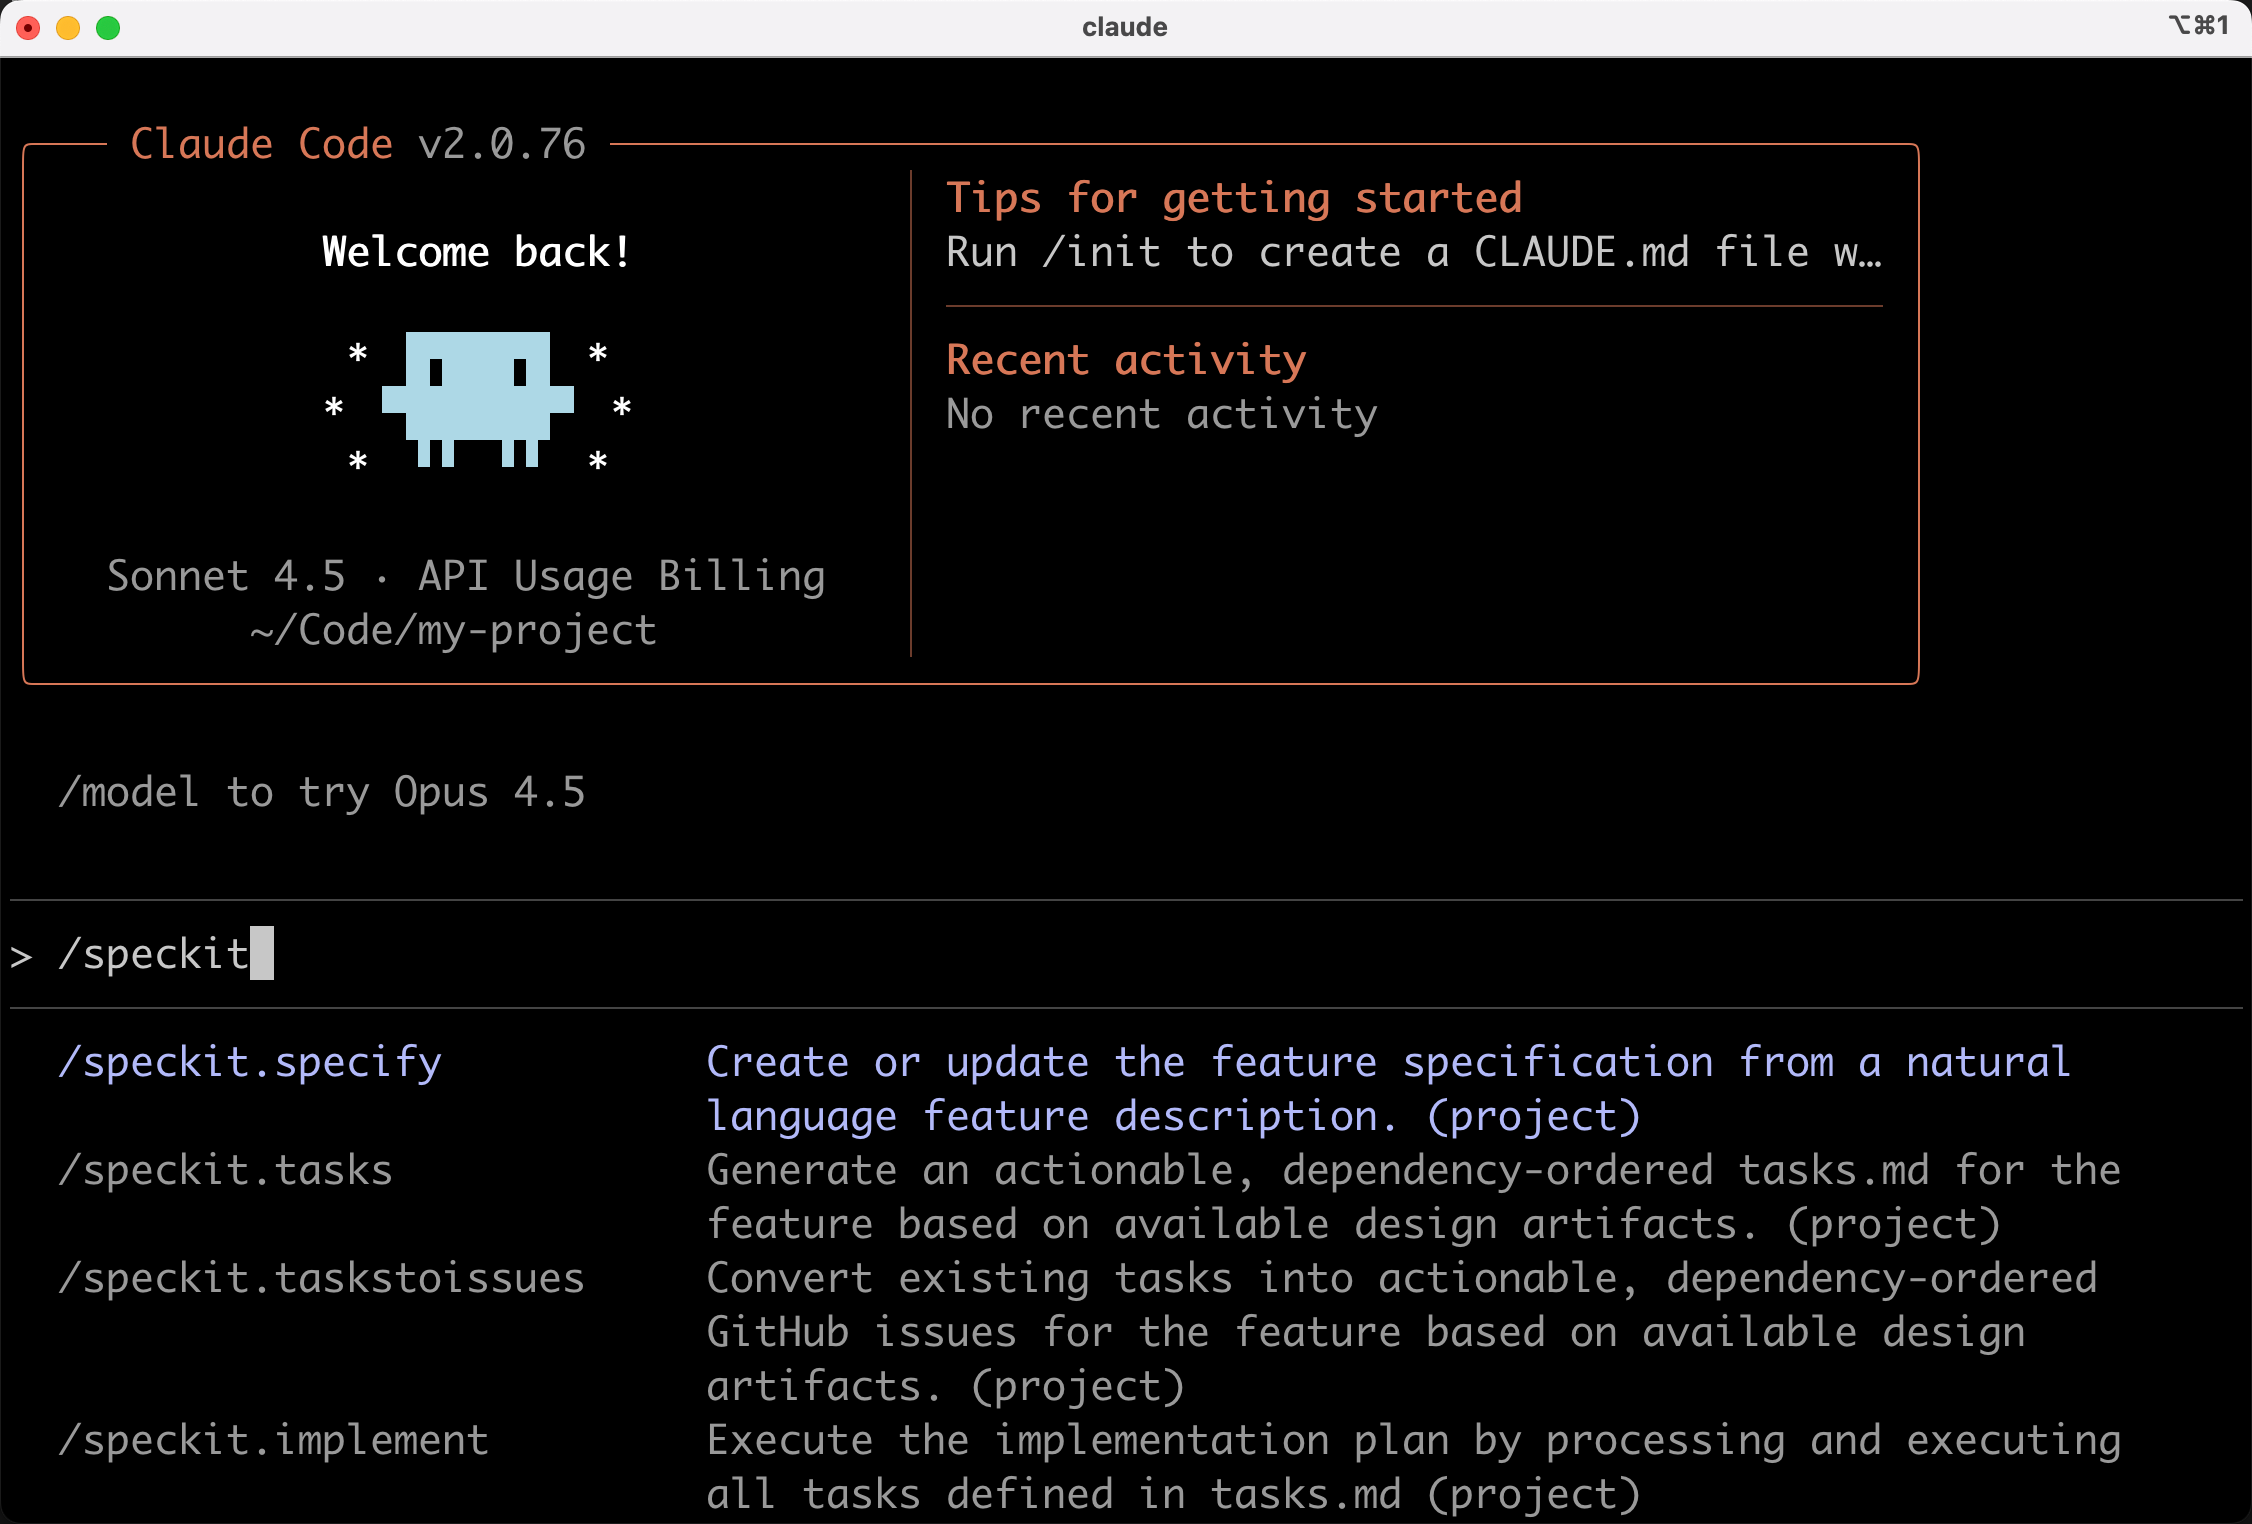Click the yellow minimize window button
This screenshot has height=1524, width=2252.
[x=68, y=27]
